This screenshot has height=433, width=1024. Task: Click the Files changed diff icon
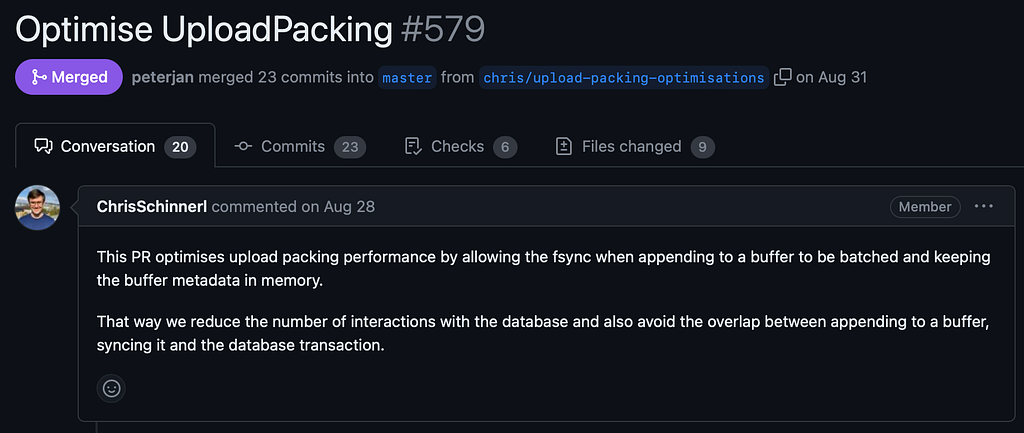(x=563, y=146)
